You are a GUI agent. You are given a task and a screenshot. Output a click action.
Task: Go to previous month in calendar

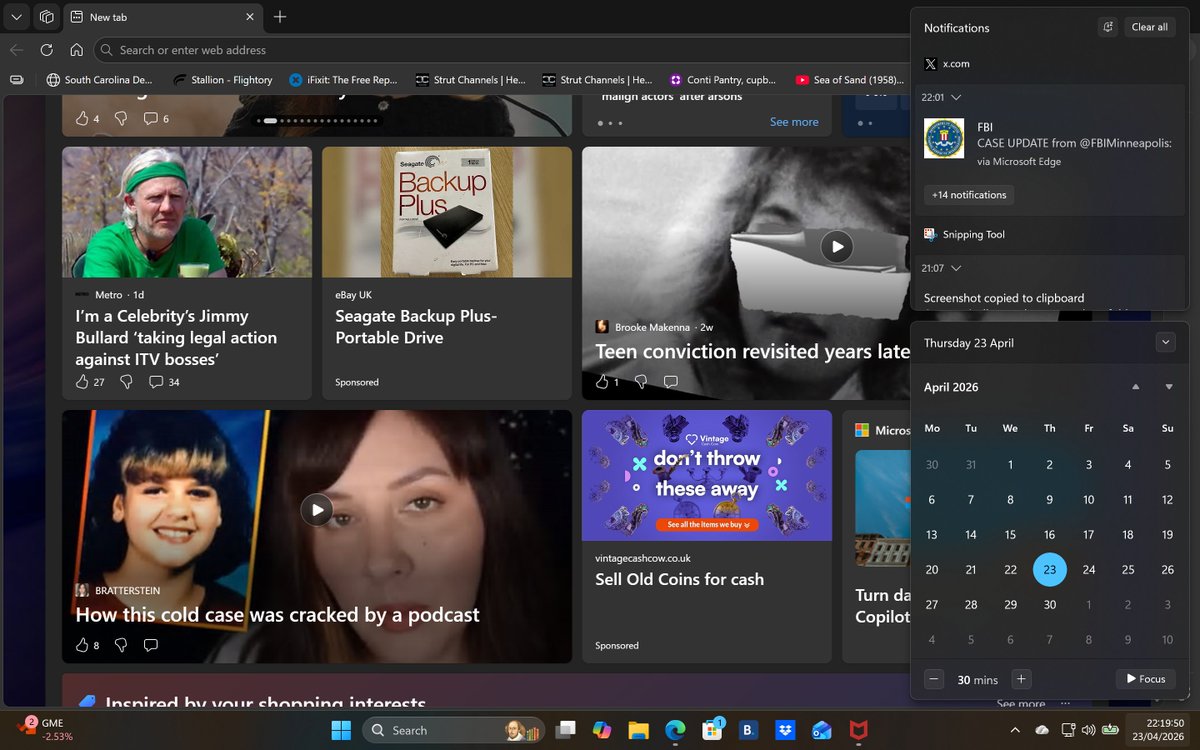click(1135, 387)
